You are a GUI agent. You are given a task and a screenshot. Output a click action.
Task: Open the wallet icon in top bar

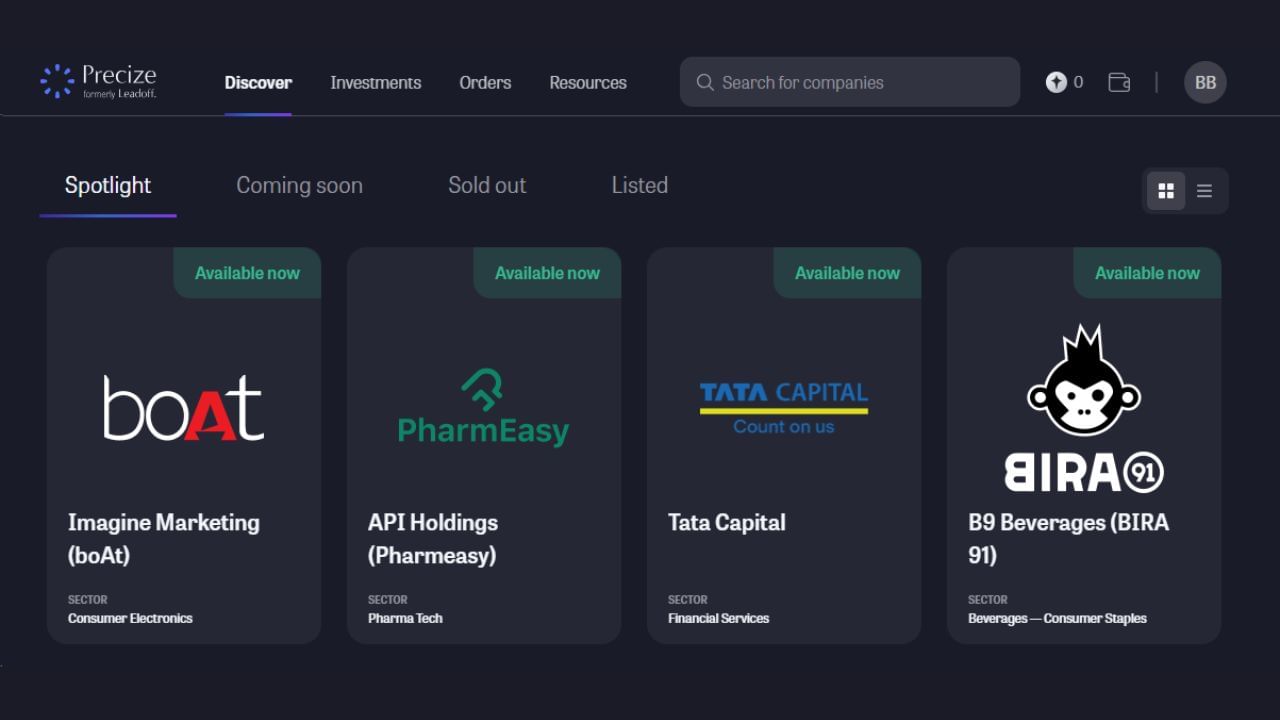[1118, 82]
